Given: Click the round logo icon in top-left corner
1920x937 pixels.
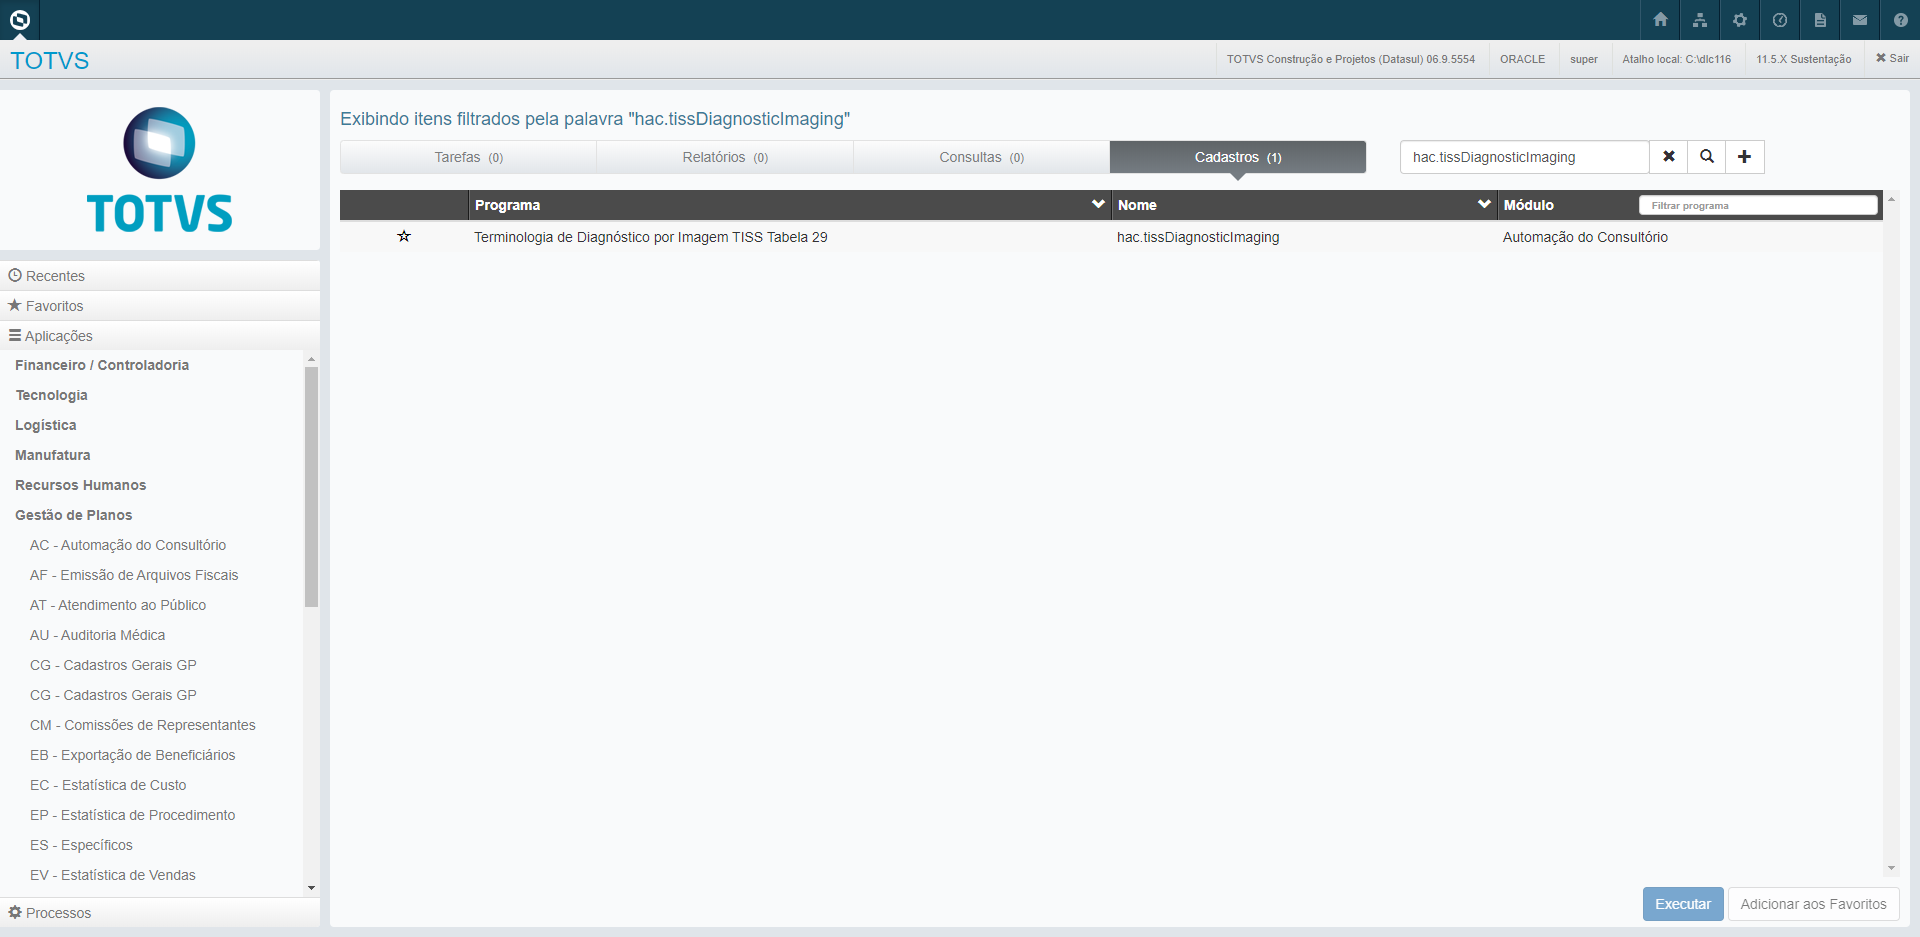Looking at the screenshot, I should pyautogui.click(x=20, y=20).
